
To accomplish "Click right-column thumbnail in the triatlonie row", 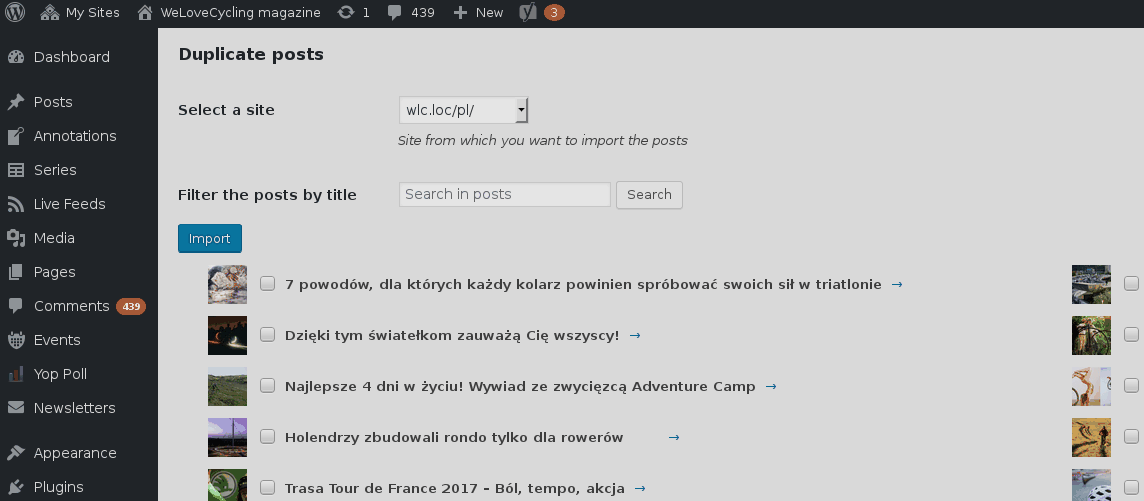I will pos(1091,284).
